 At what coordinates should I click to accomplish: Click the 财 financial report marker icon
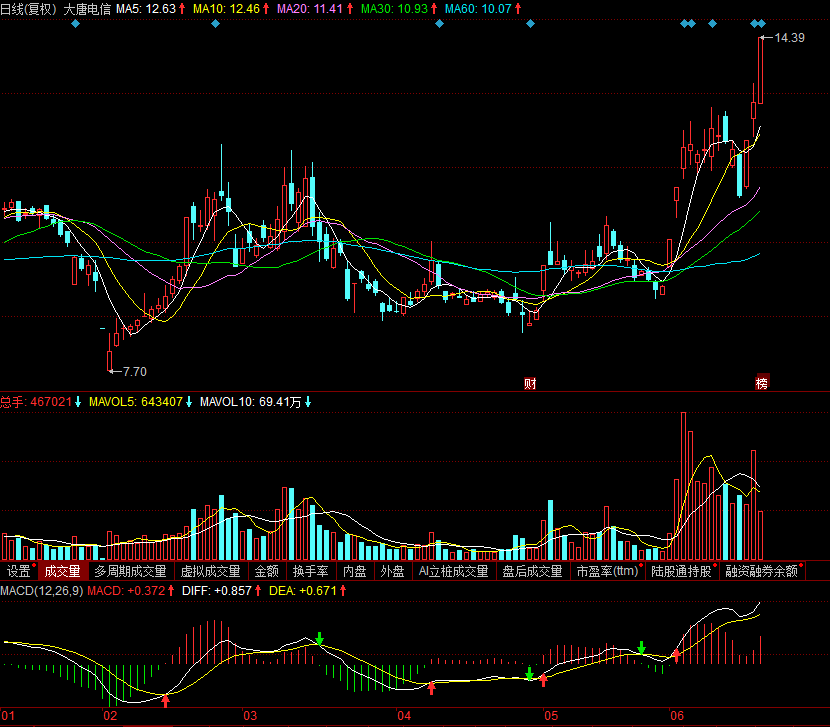click(530, 383)
